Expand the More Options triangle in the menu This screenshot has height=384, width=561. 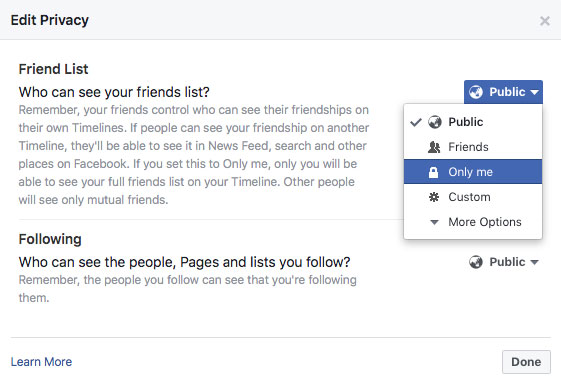click(434, 222)
